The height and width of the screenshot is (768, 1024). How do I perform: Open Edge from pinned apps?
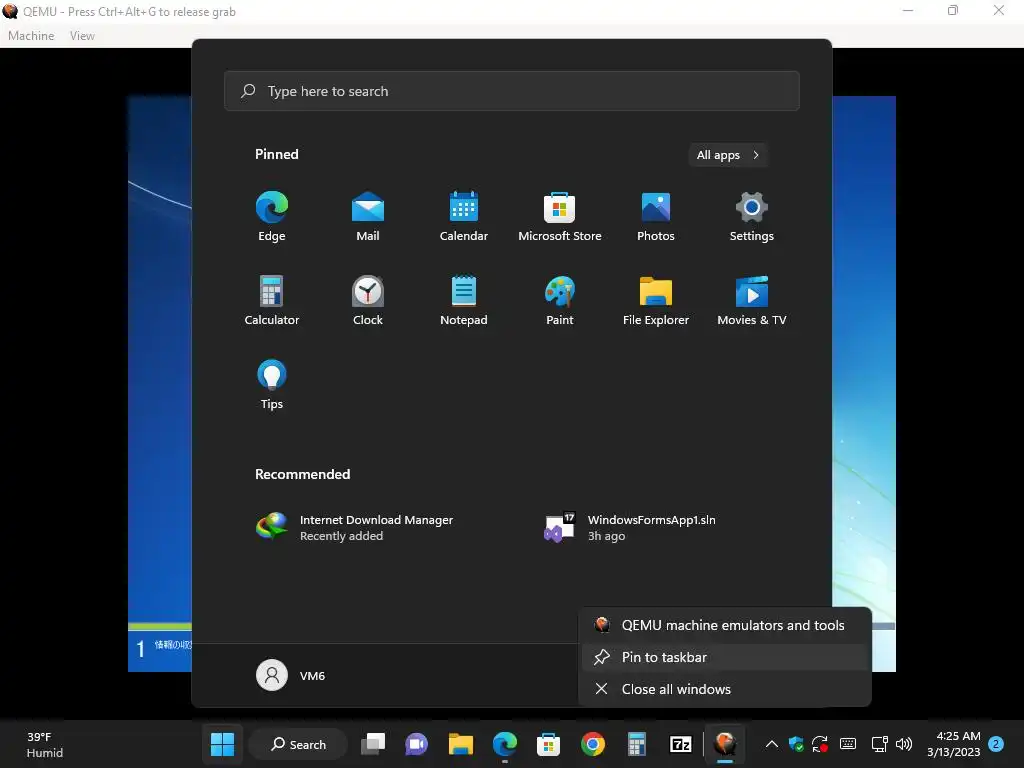click(272, 216)
